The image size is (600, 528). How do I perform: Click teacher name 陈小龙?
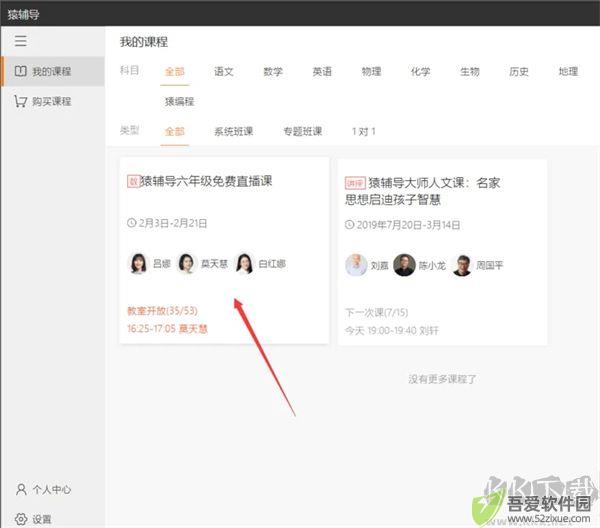click(432, 265)
